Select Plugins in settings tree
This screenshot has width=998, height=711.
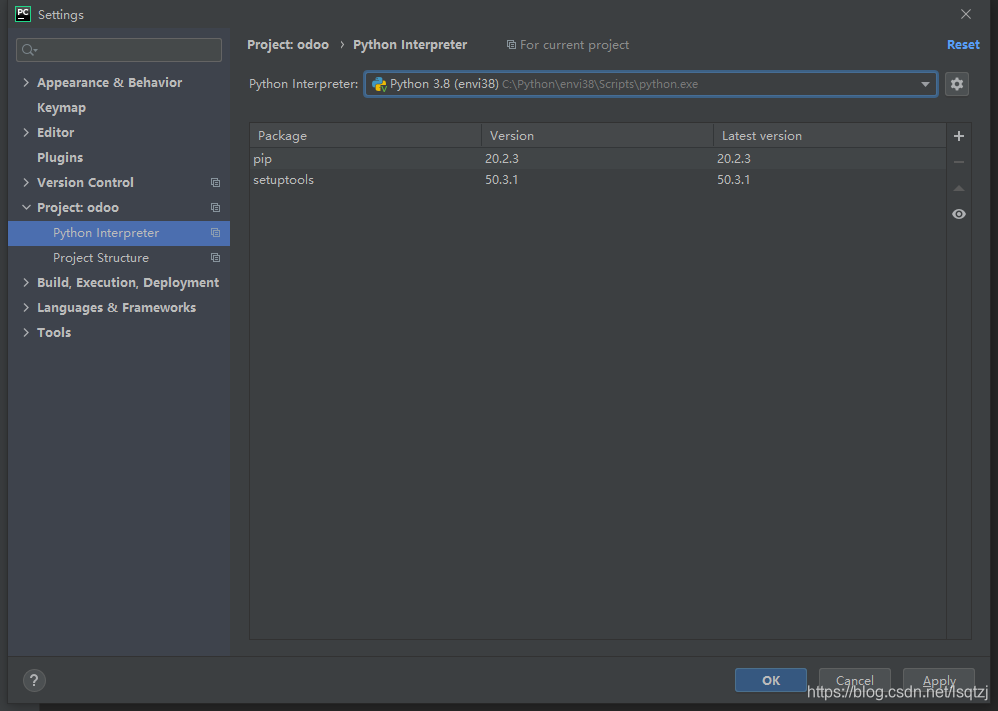click(60, 157)
